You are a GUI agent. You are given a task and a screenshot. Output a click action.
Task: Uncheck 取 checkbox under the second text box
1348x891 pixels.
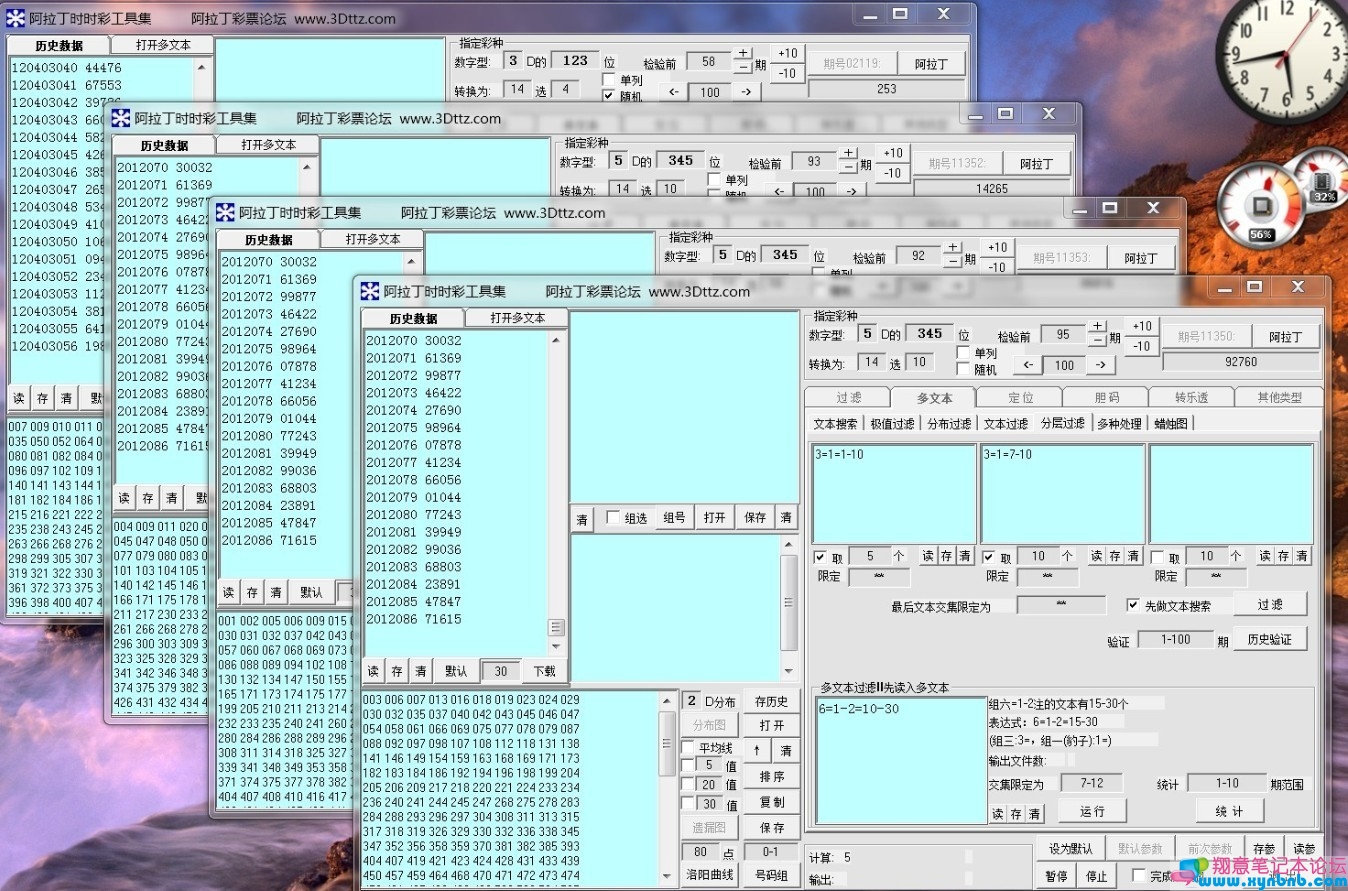[x=989, y=557]
